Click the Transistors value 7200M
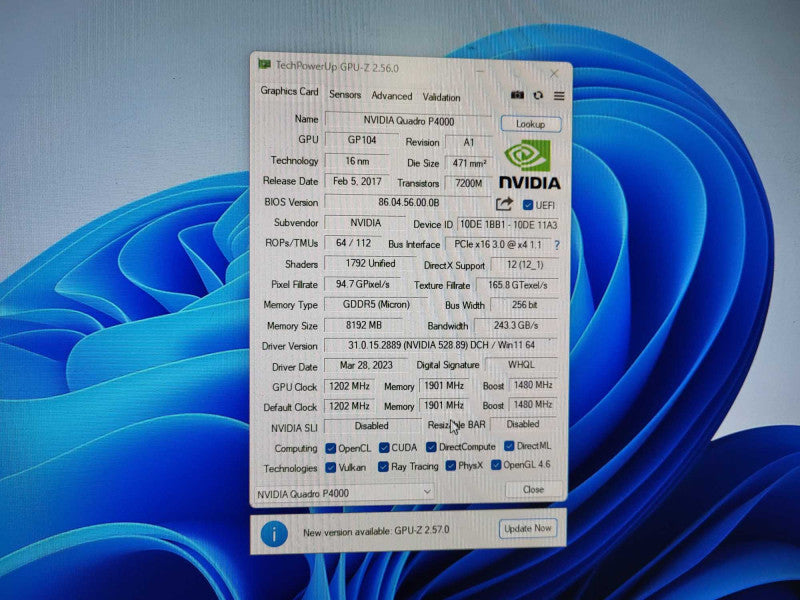 coord(468,183)
